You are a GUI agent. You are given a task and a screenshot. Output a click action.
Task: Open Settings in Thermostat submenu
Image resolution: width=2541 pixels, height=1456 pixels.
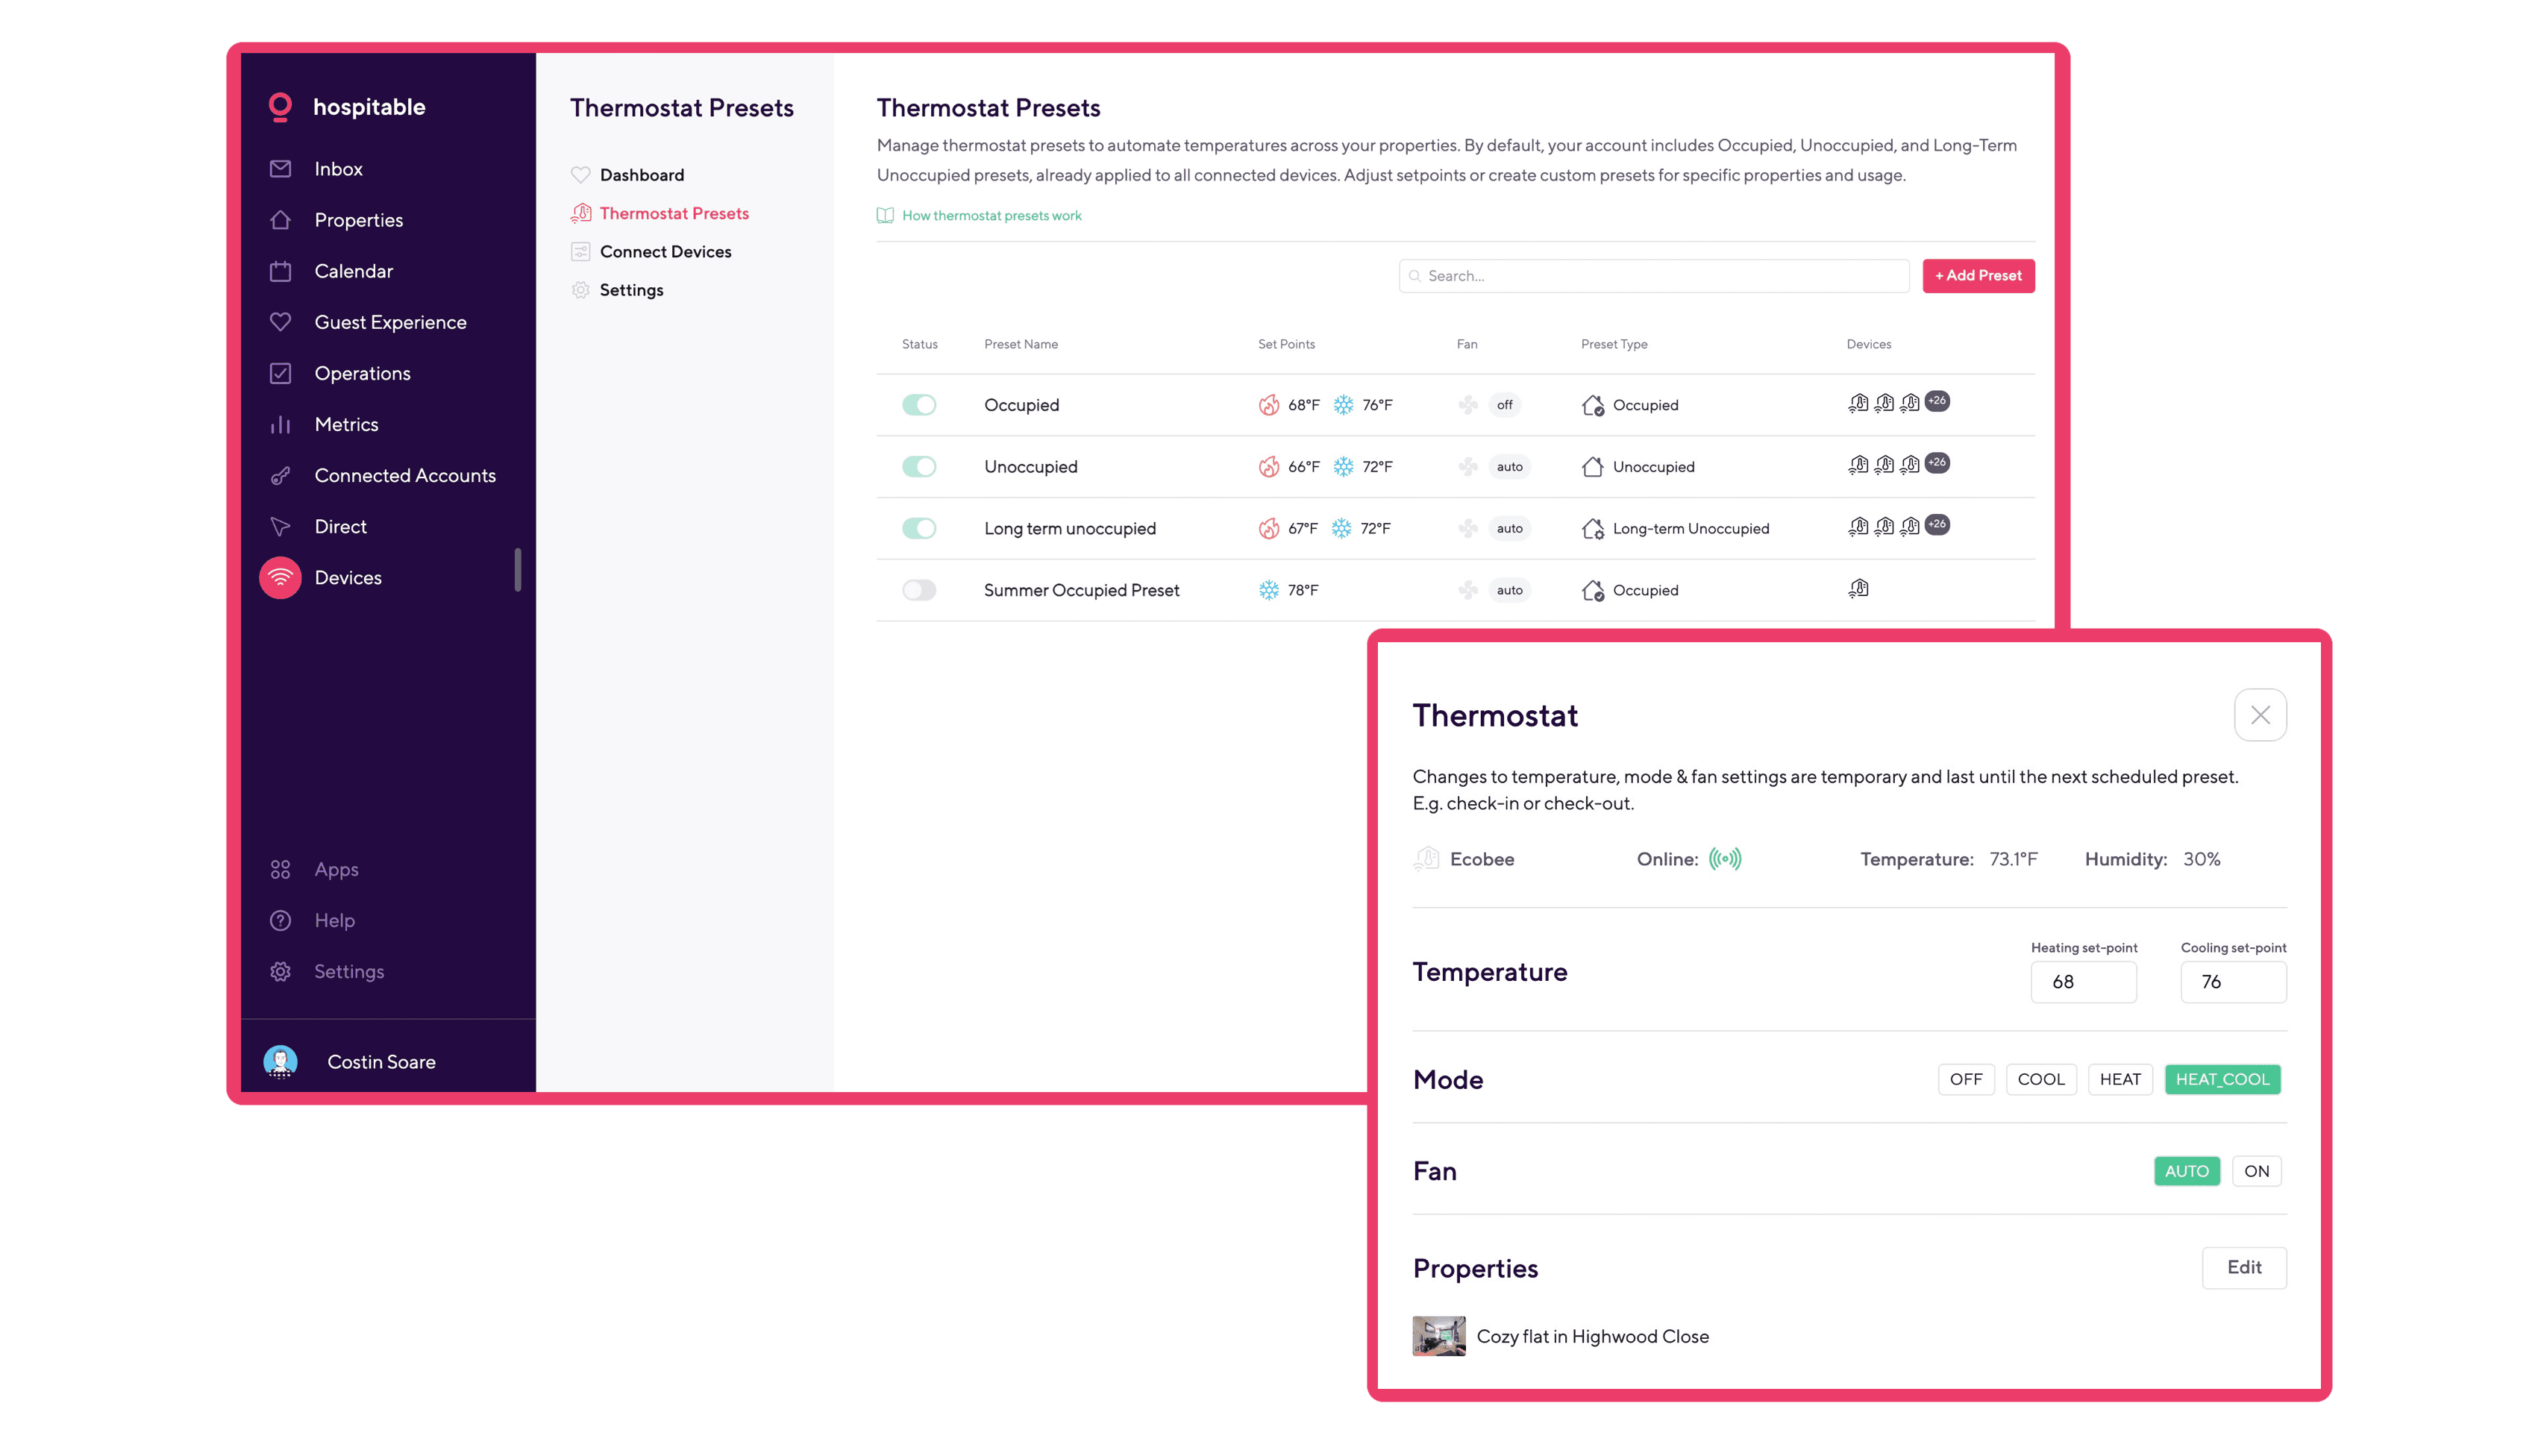click(x=631, y=290)
